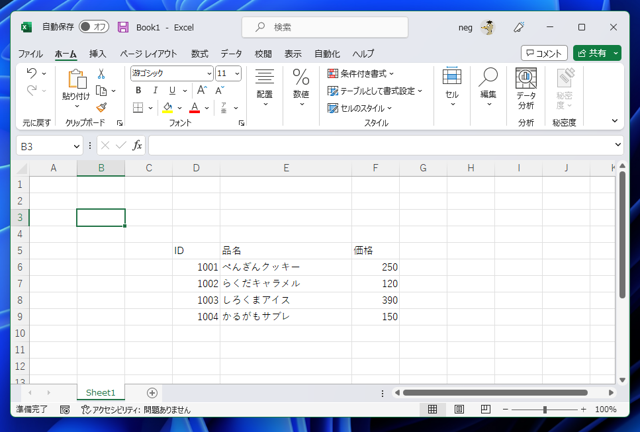Viewport: 640px width, 432px height.
Task: Click cell containing ぺんぎんクッキー
Action: (x=286, y=267)
